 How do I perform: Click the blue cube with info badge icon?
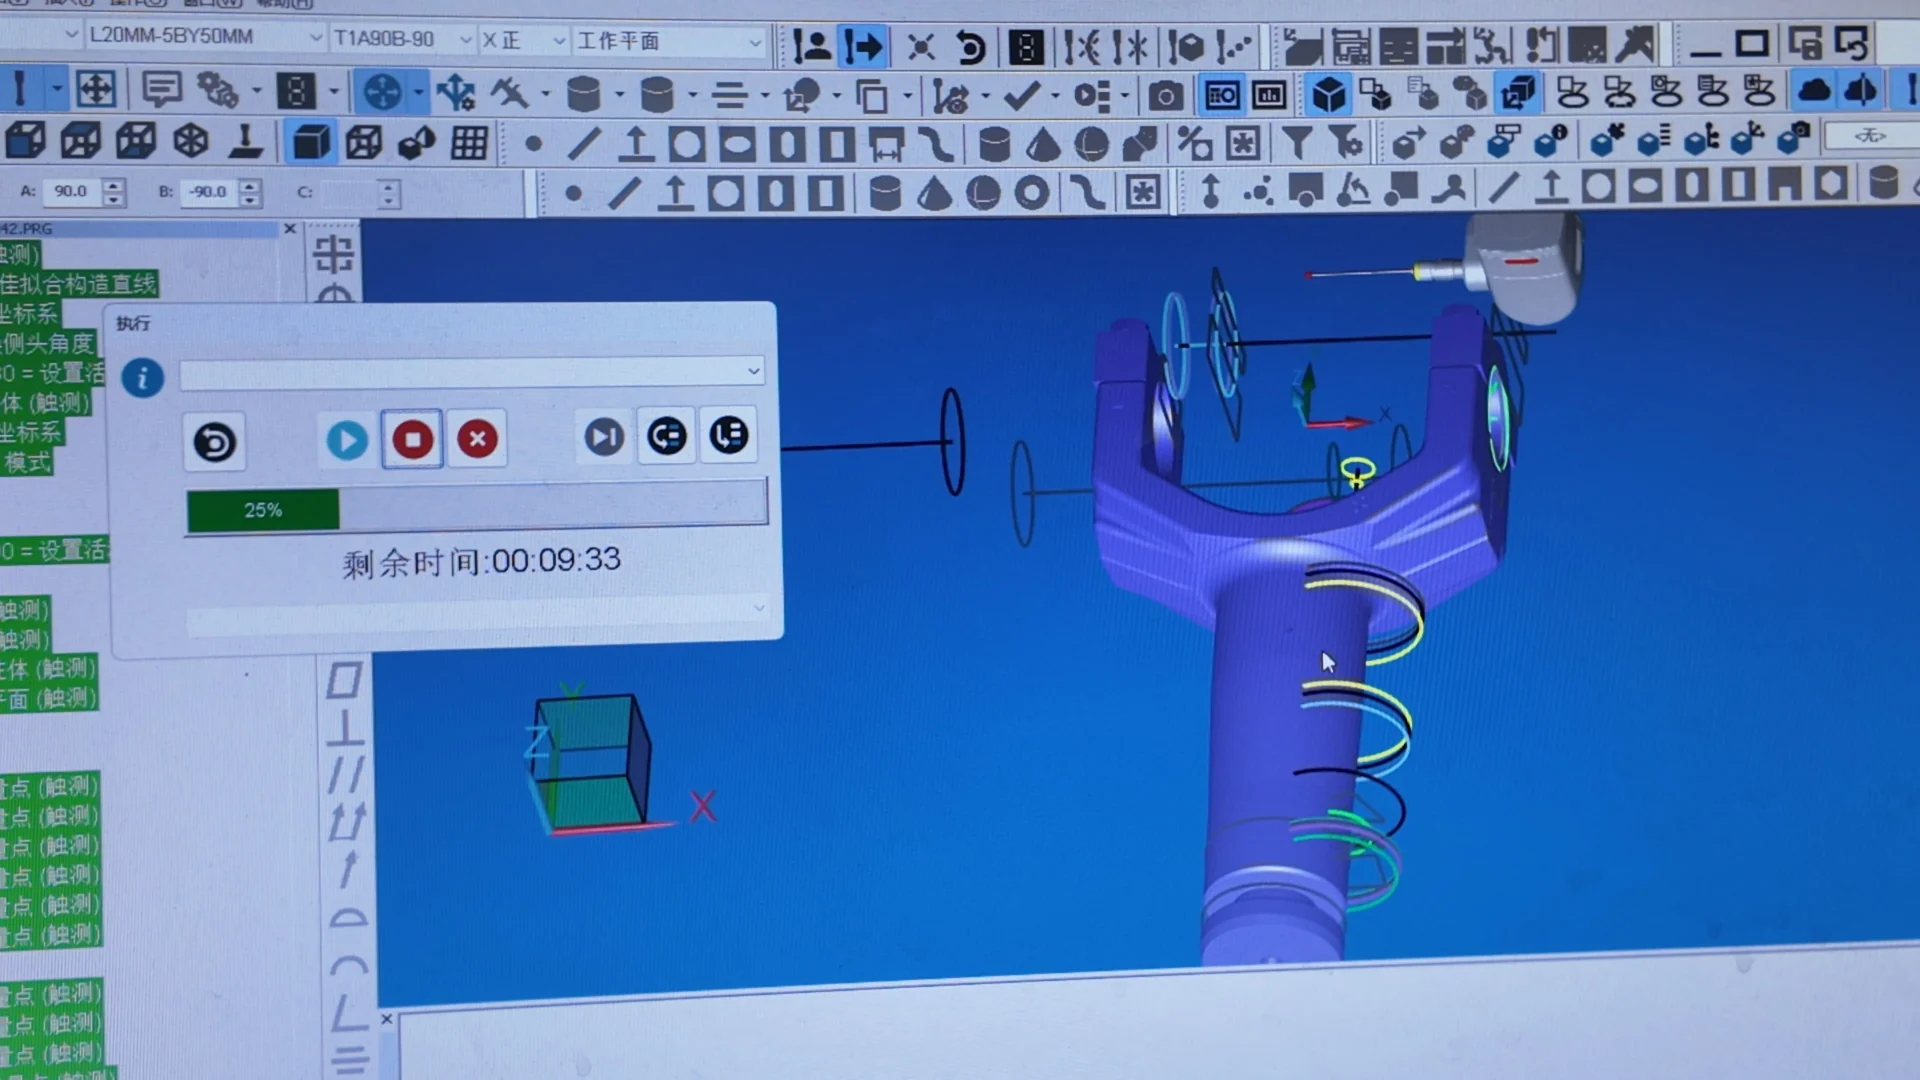pos(1551,140)
